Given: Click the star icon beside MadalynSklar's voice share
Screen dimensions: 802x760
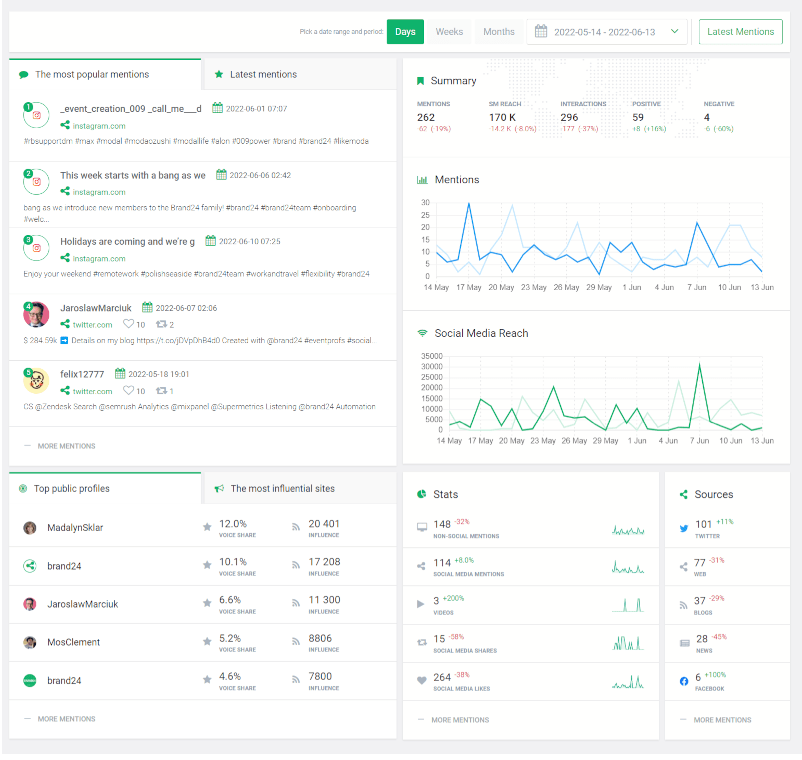Looking at the screenshot, I should tap(207, 527).
